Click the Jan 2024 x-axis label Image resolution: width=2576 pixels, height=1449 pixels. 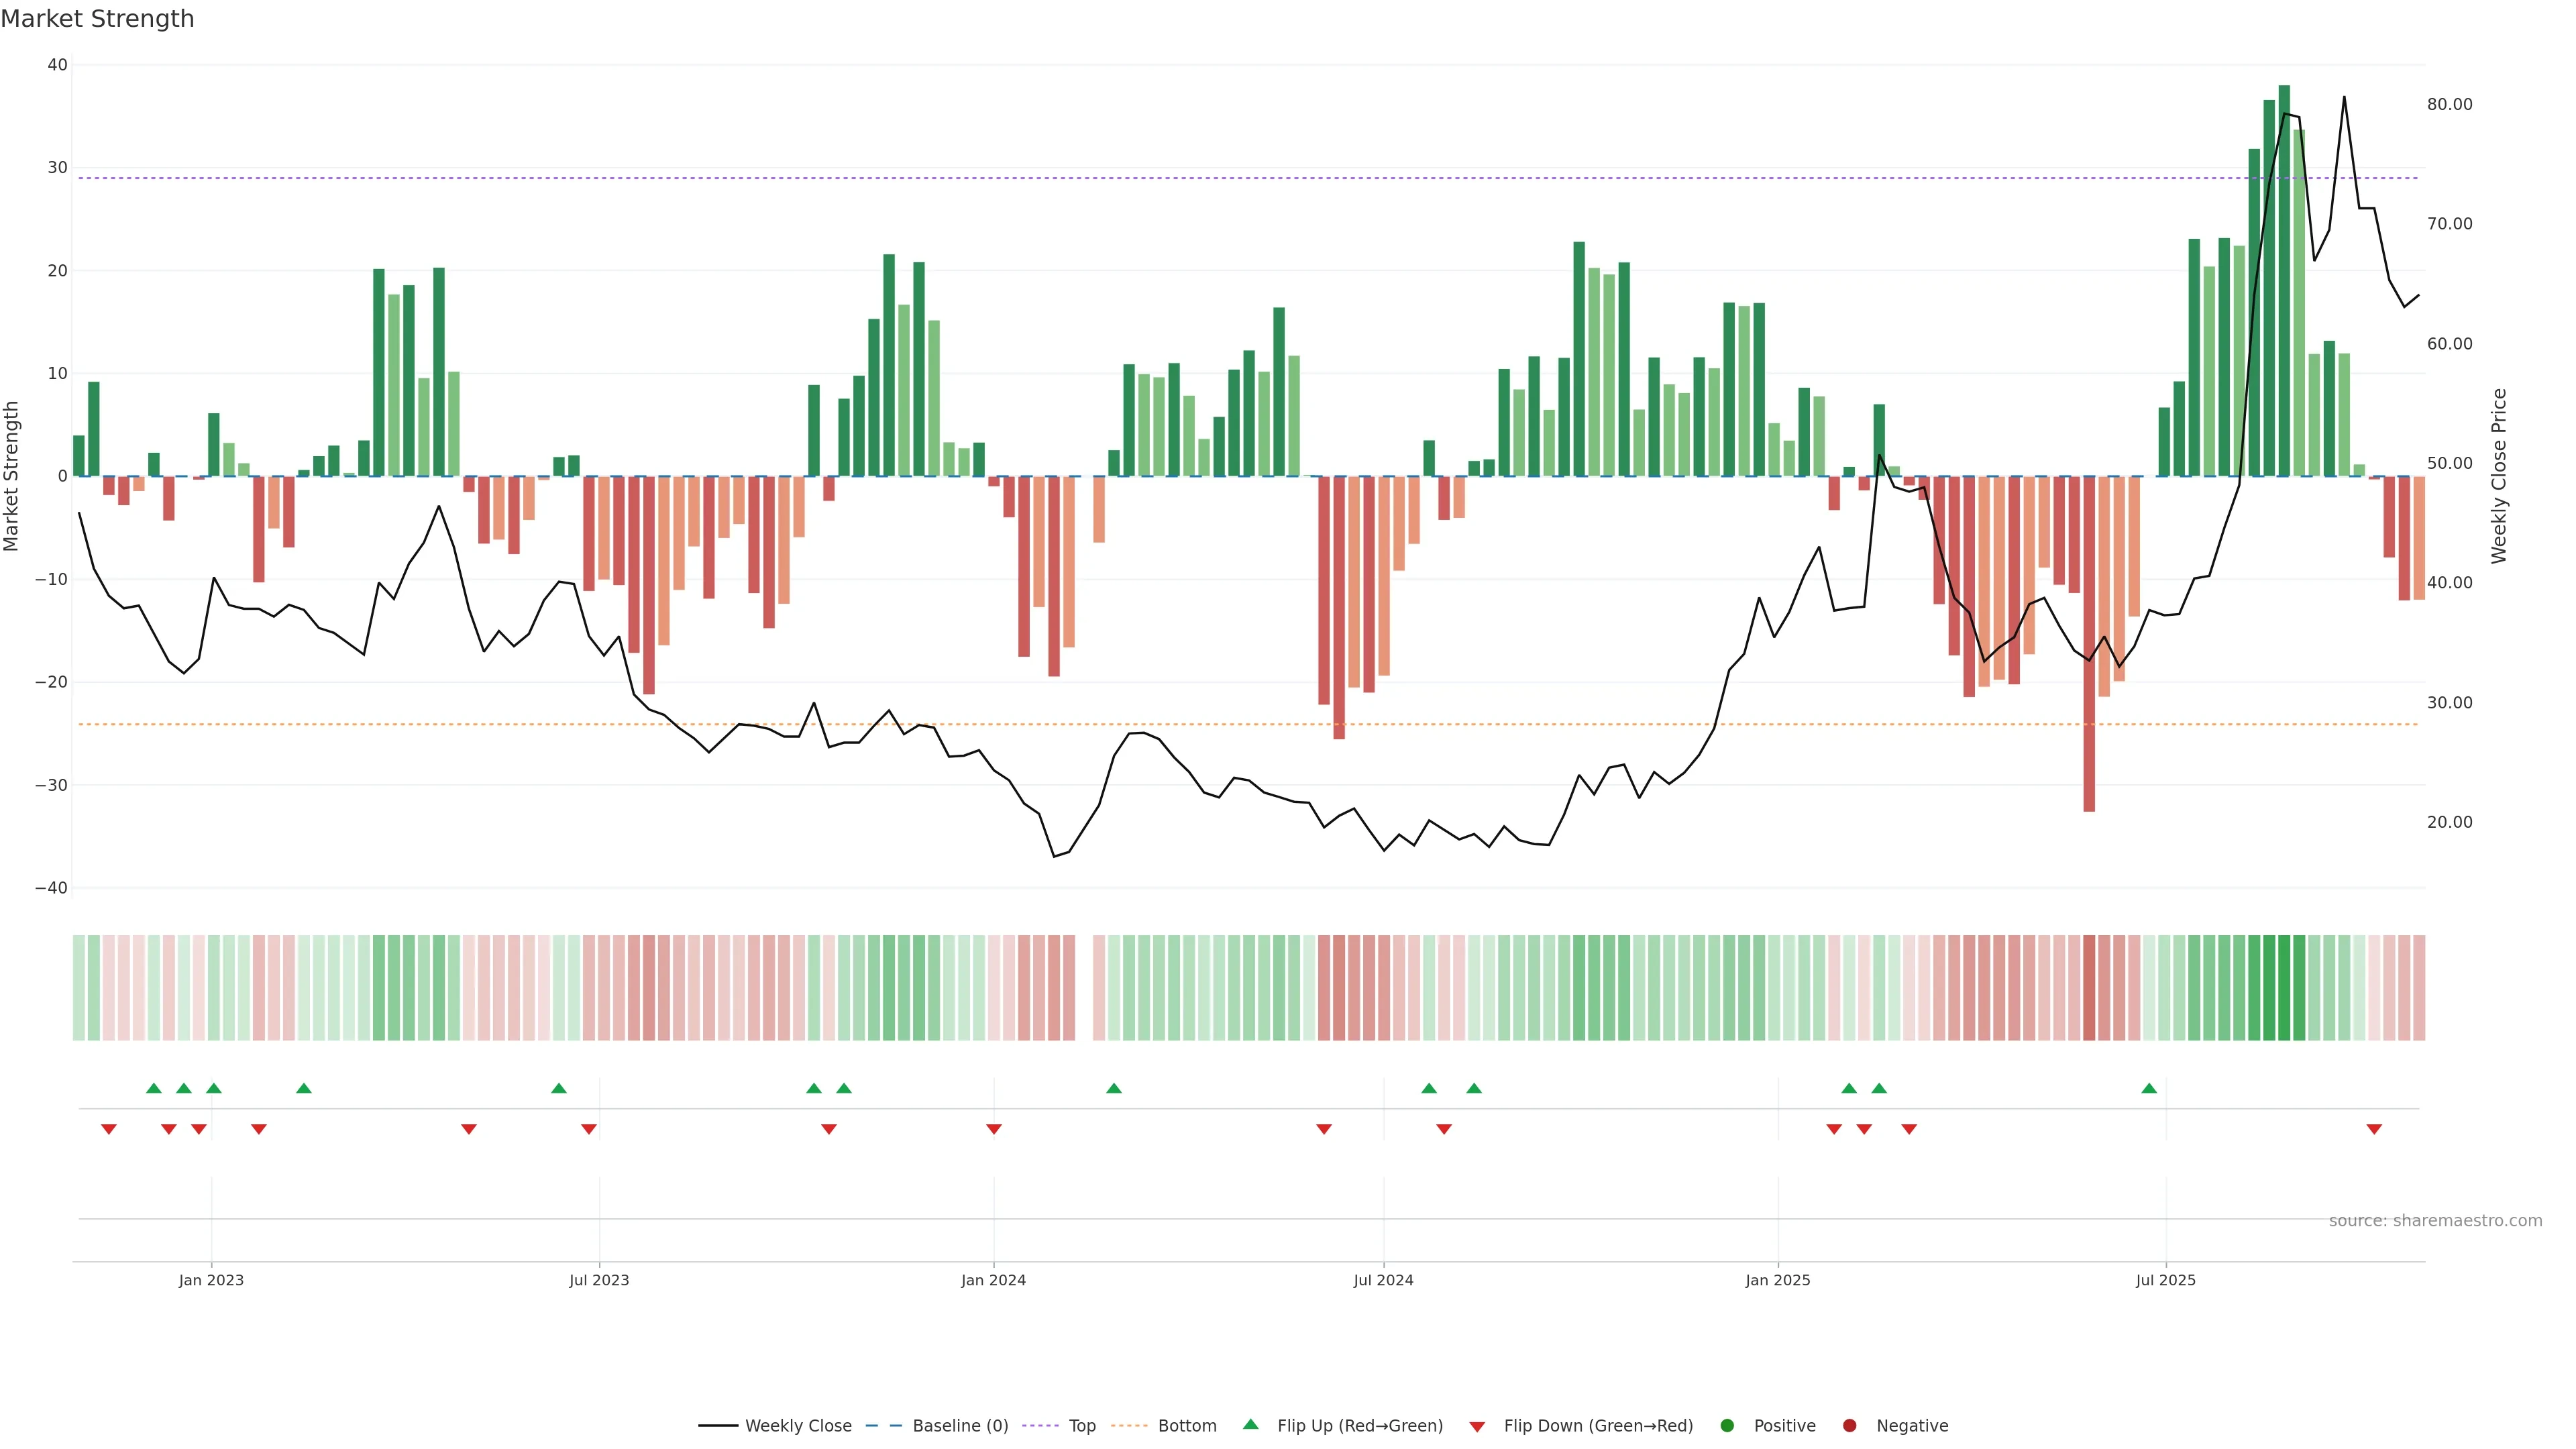993,1280
